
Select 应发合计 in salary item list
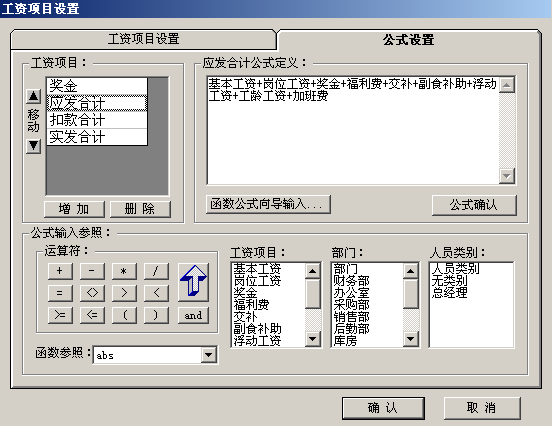pos(97,103)
